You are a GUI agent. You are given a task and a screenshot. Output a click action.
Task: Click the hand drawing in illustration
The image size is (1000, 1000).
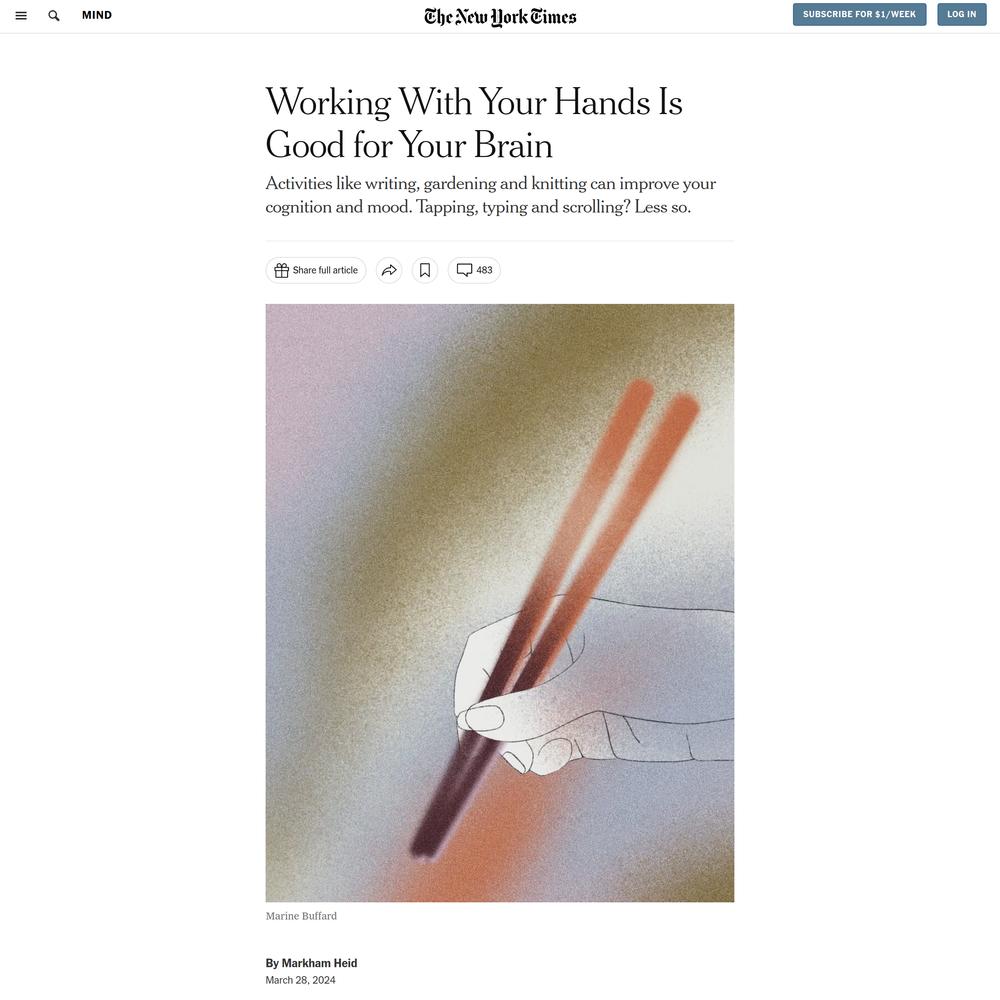pyautogui.click(x=594, y=686)
